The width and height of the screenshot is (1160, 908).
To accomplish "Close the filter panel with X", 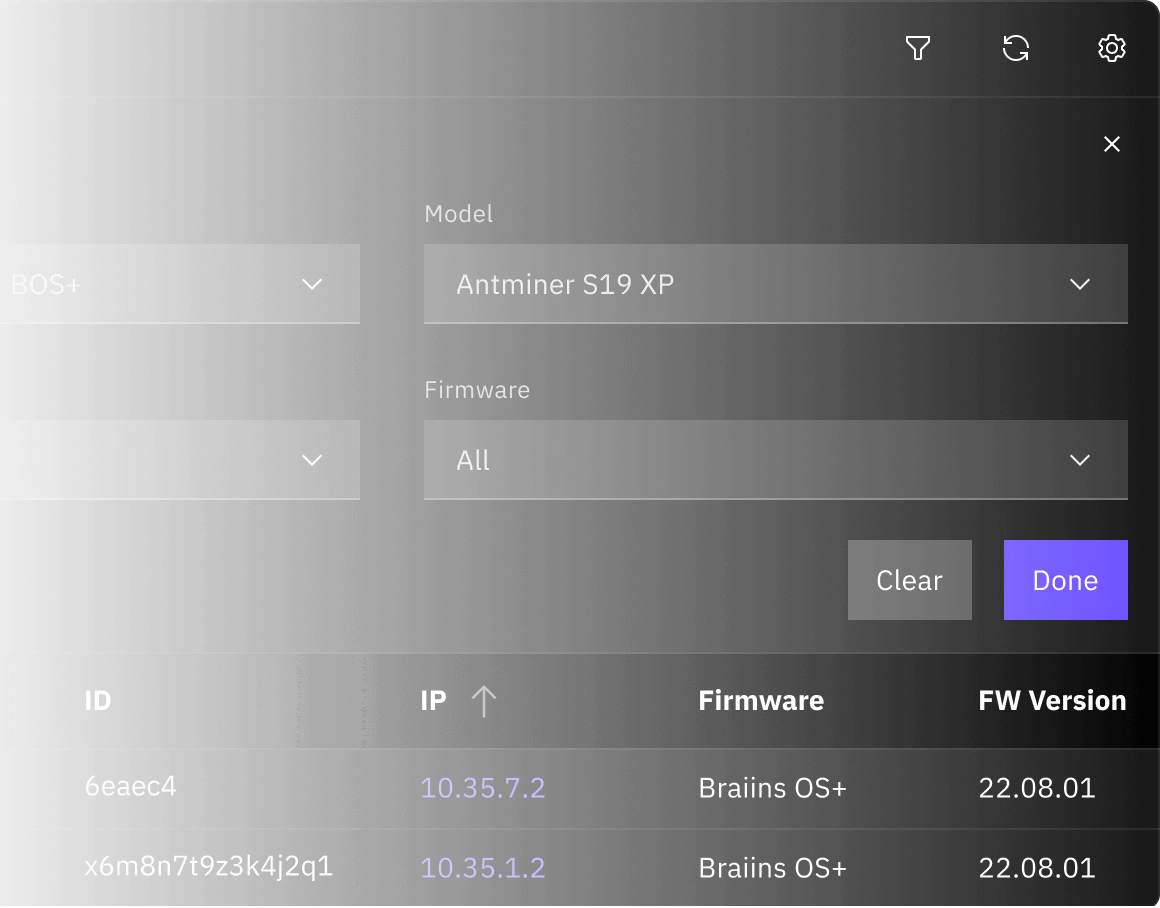I will [x=1111, y=144].
